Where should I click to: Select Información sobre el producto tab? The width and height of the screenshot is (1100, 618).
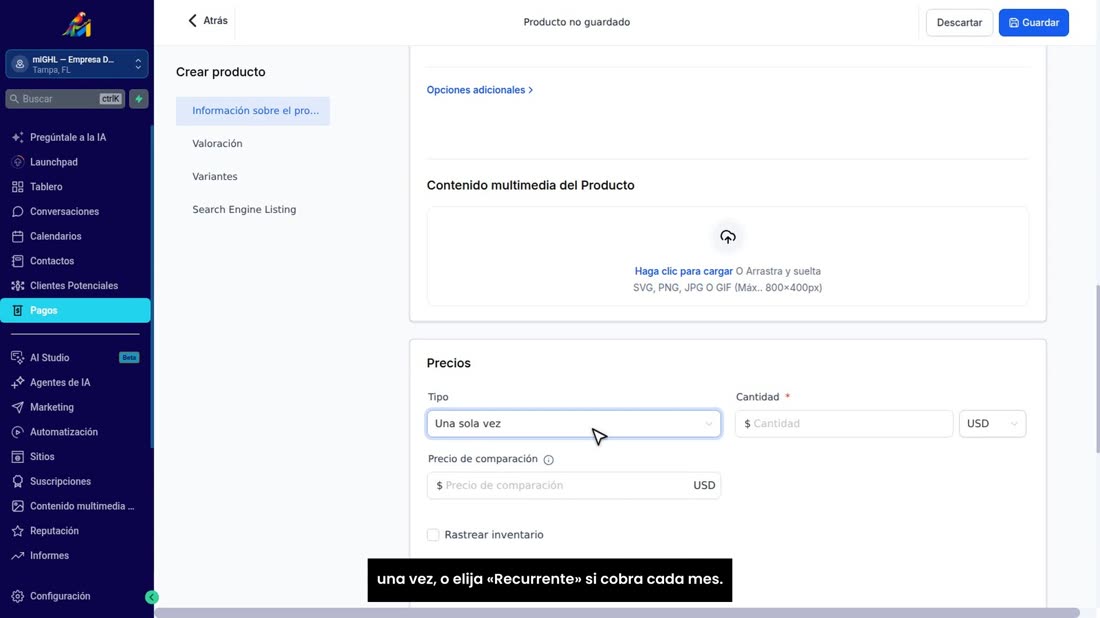tap(253, 111)
